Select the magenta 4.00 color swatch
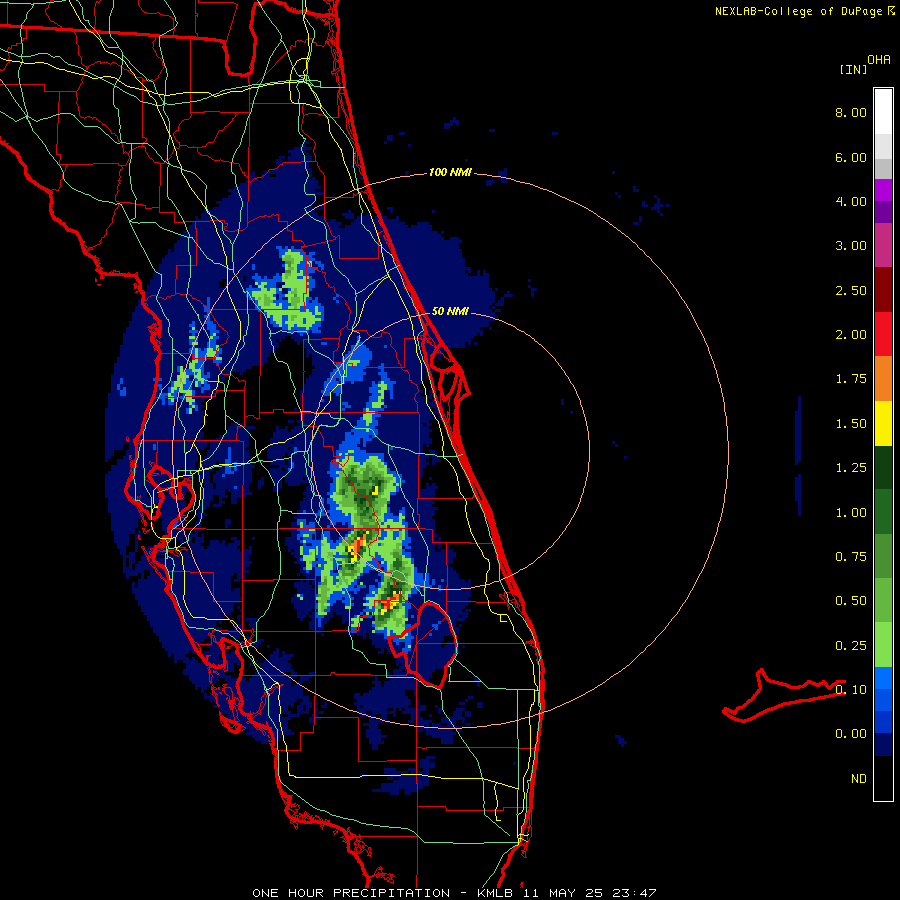900x900 pixels. pyautogui.click(x=883, y=190)
